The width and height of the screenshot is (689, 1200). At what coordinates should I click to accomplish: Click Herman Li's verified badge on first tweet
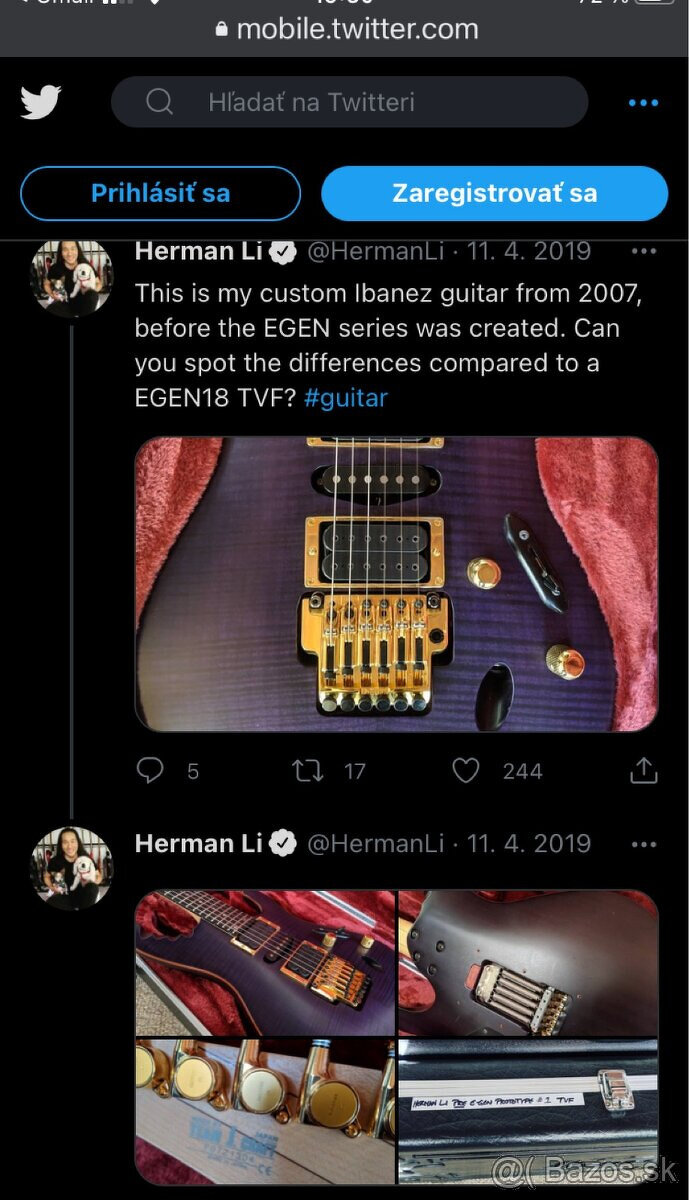(283, 252)
